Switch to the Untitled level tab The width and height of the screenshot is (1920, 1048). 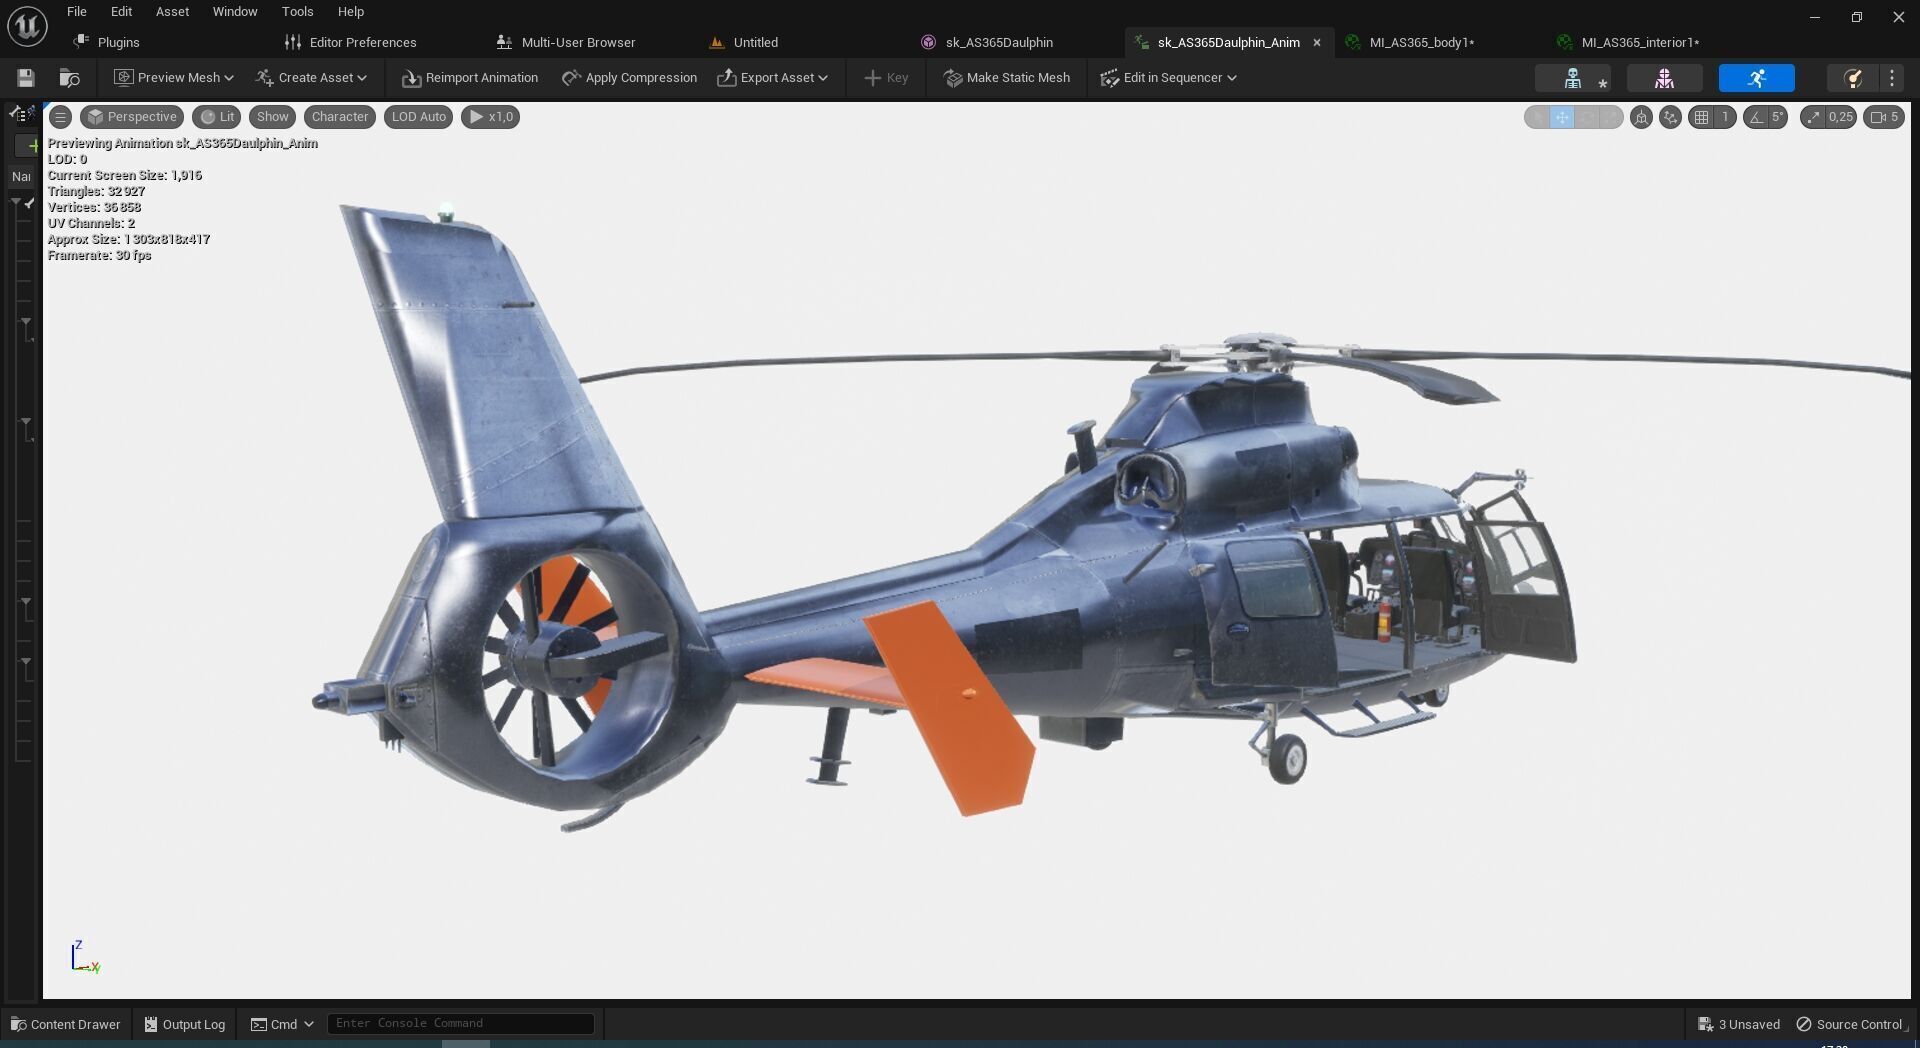744,42
